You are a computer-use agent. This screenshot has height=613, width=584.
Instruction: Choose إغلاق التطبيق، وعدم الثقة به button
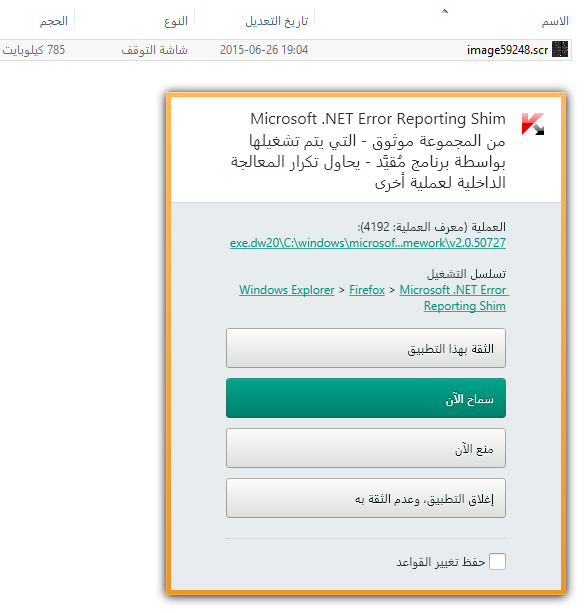pos(366,498)
